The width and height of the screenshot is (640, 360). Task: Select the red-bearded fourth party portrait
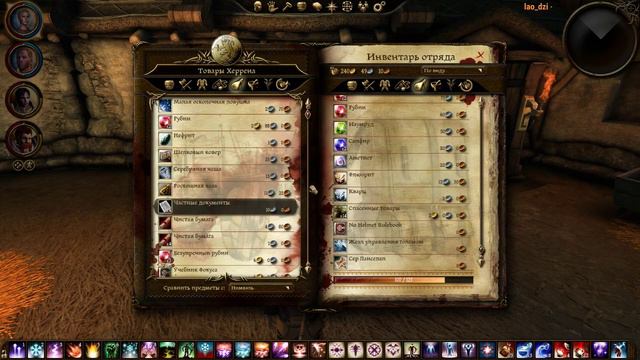tap(24, 139)
